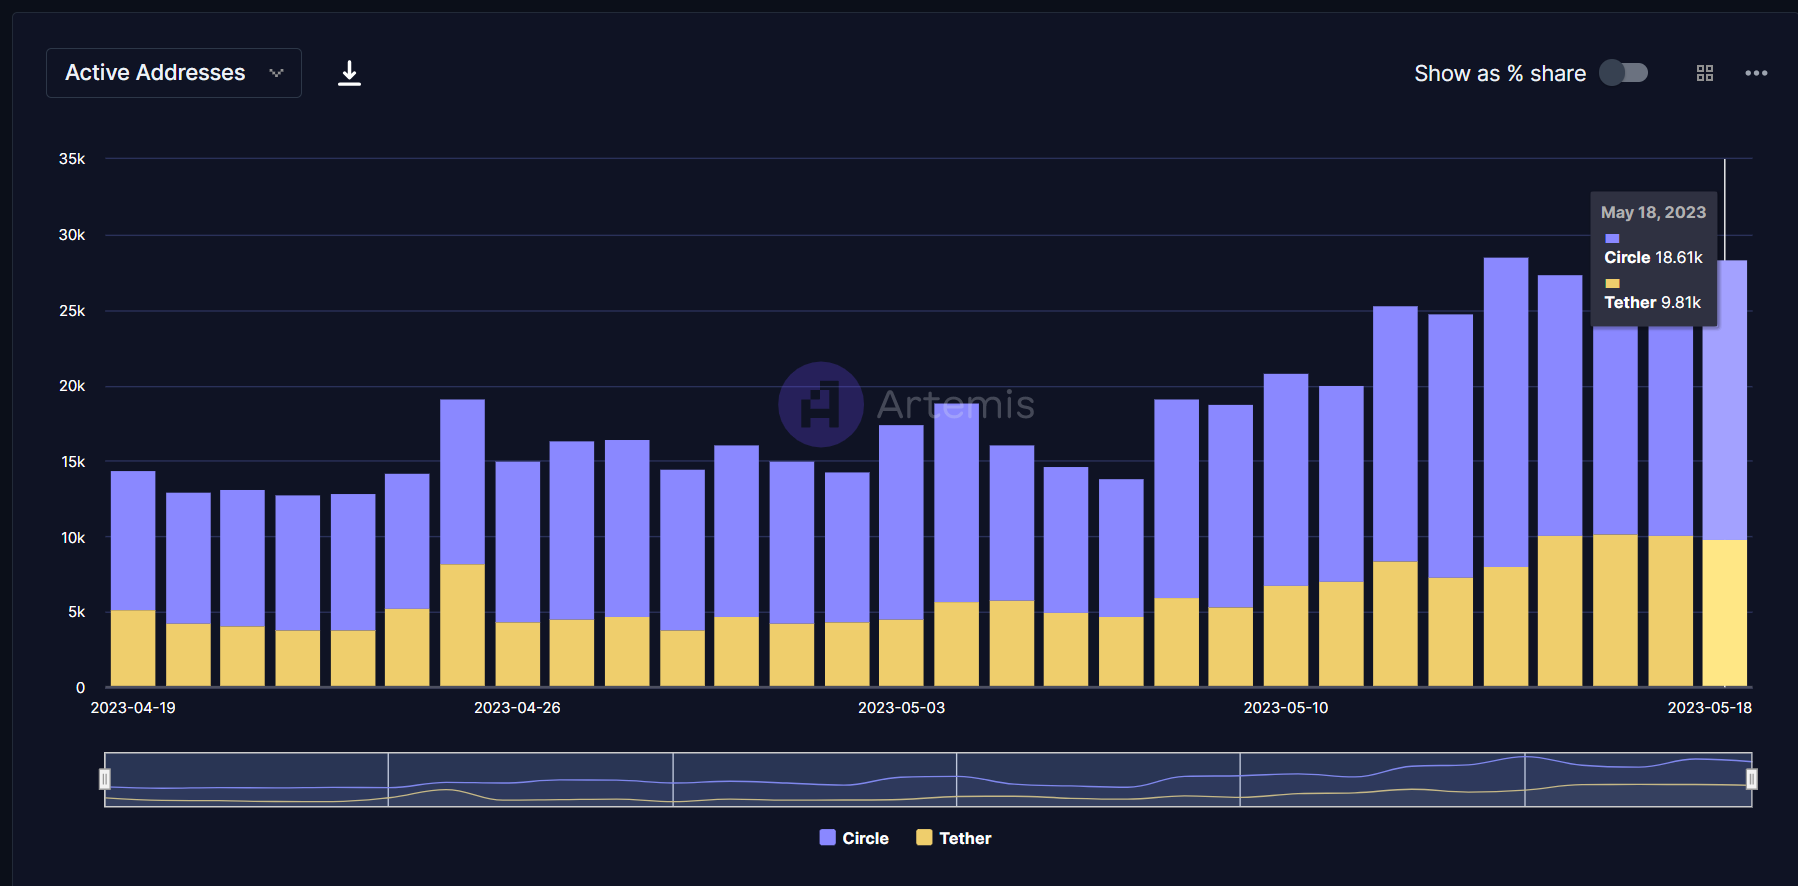Click the 2023-05-10 axis label
Screen dimensions: 1798x886
pyautogui.click(x=1286, y=708)
